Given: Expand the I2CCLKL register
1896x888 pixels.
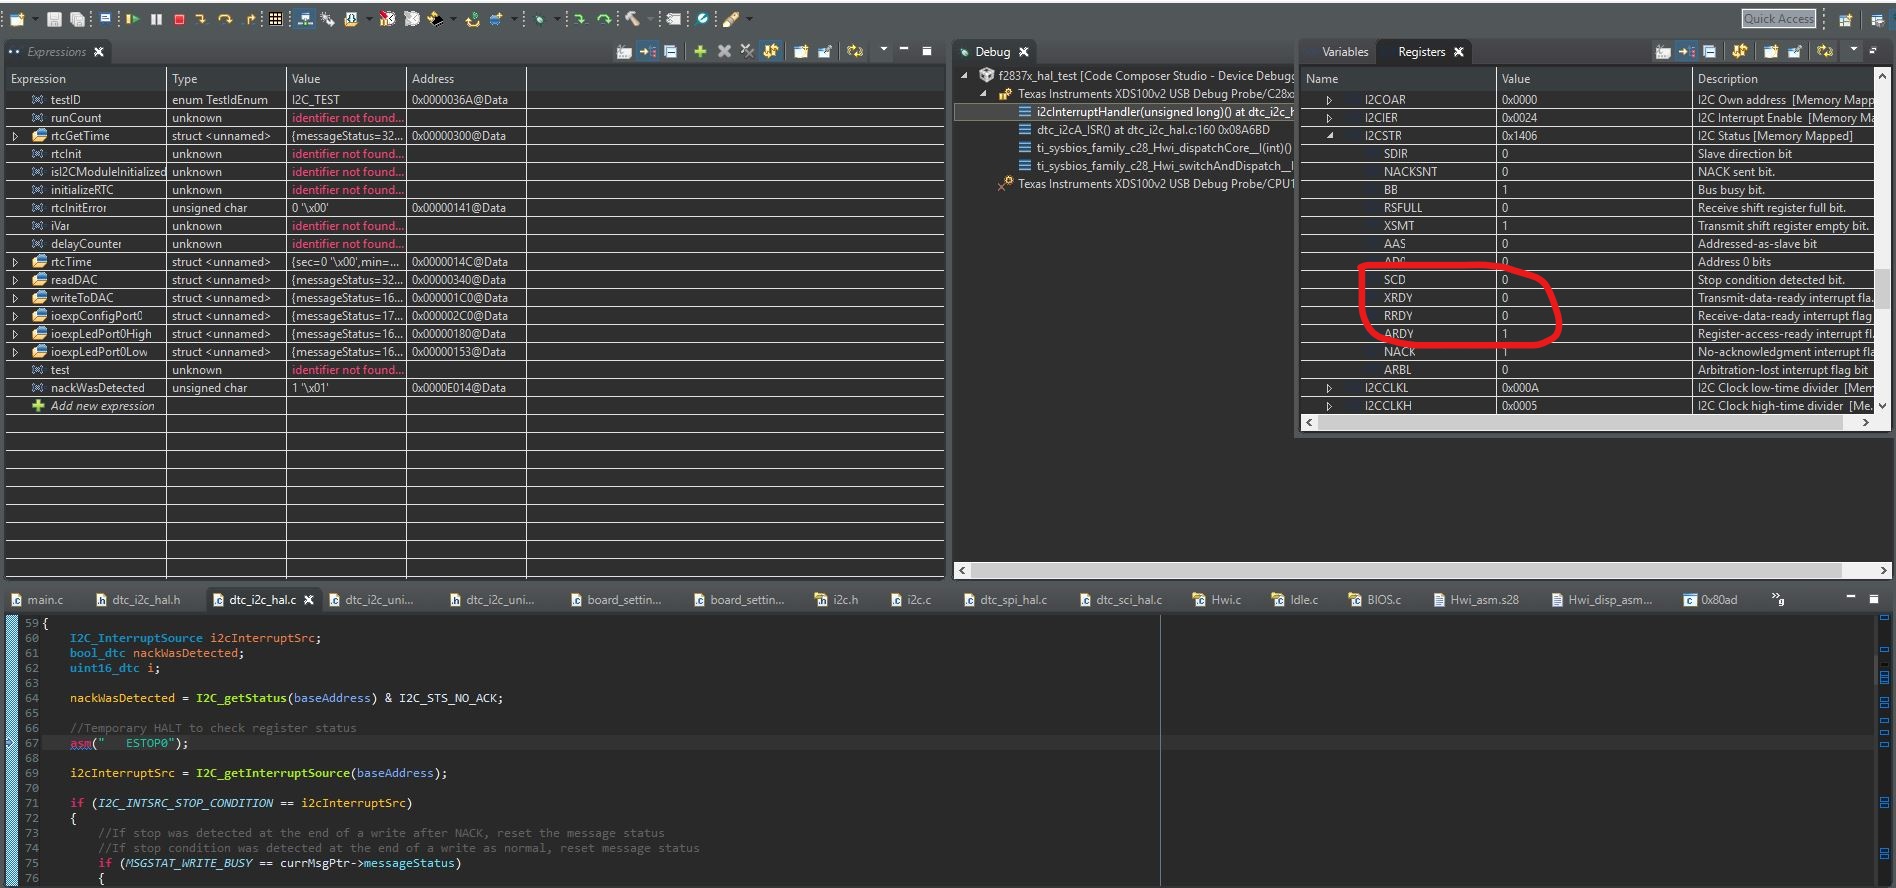Looking at the screenshot, I should (x=1329, y=388).
